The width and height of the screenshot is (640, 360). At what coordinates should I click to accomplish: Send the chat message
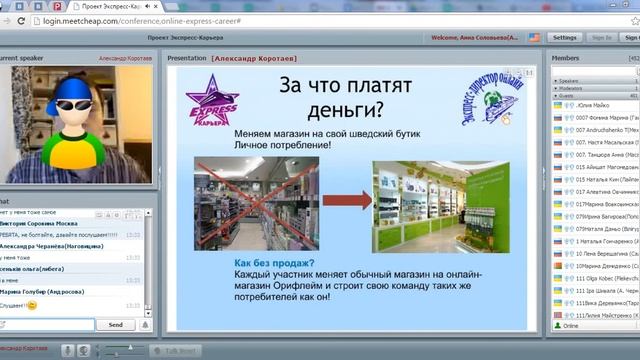pos(116,325)
